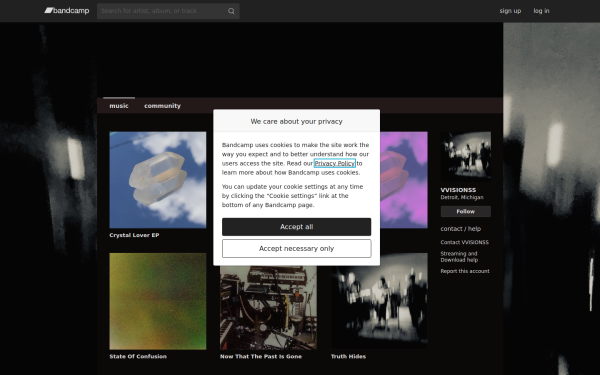Click the Truth Hides title

point(348,356)
